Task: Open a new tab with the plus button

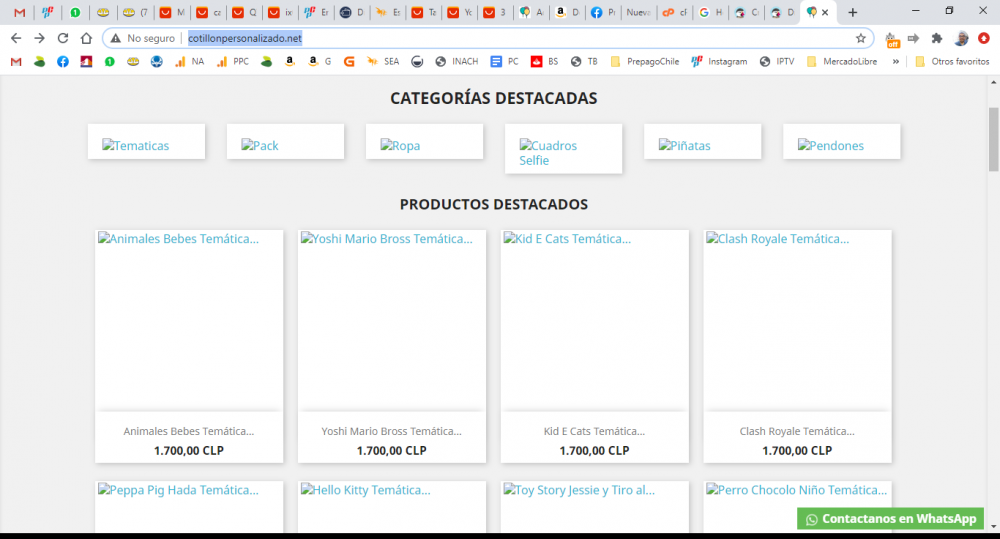Action: 853,12
